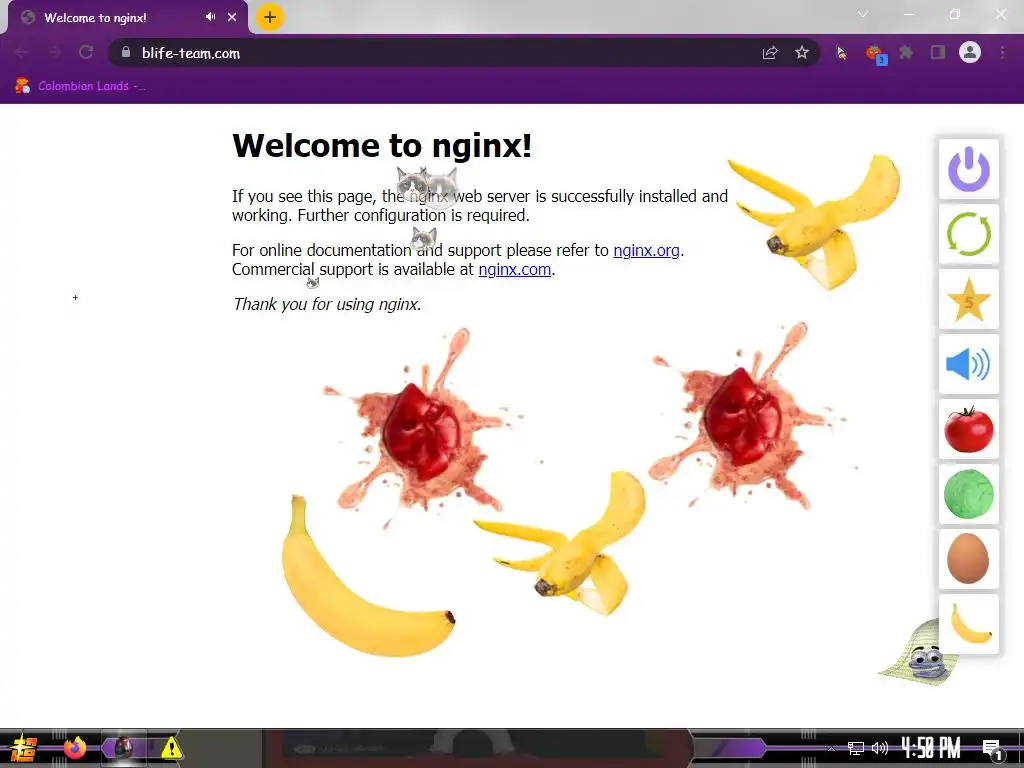Image resolution: width=1024 pixels, height=768 pixels.
Task: Open the Extensions puzzle piece menu
Action: tap(906, 52)
